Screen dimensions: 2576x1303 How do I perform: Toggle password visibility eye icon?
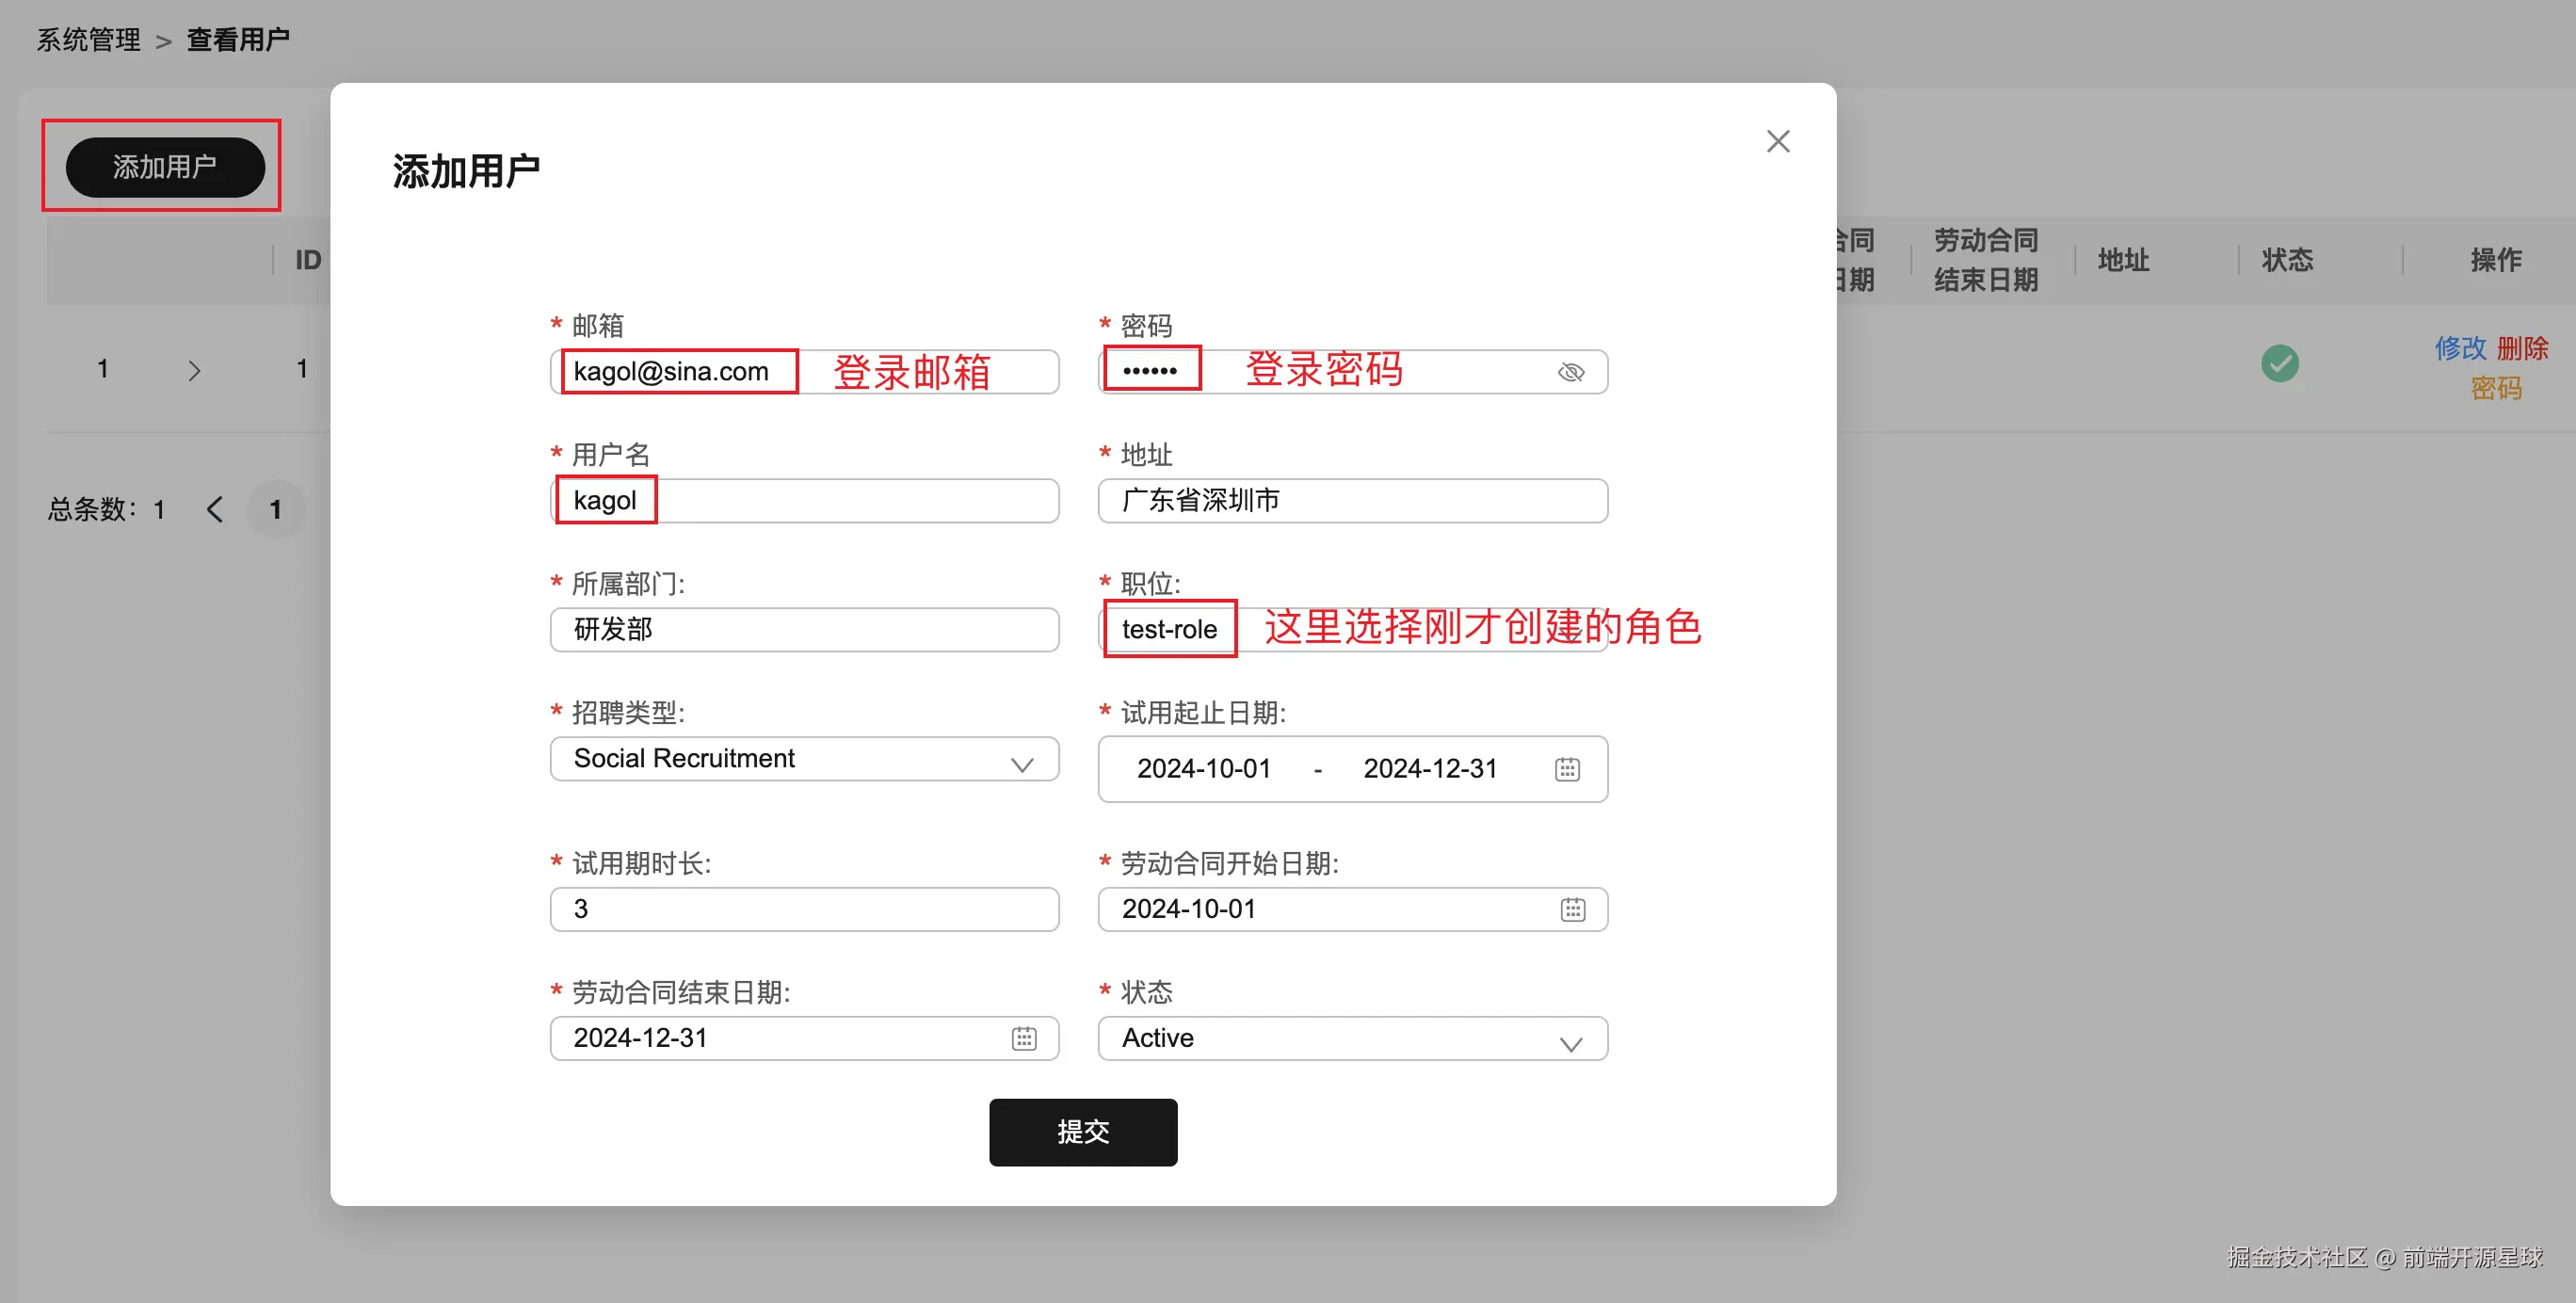[x=1570, y=372]
